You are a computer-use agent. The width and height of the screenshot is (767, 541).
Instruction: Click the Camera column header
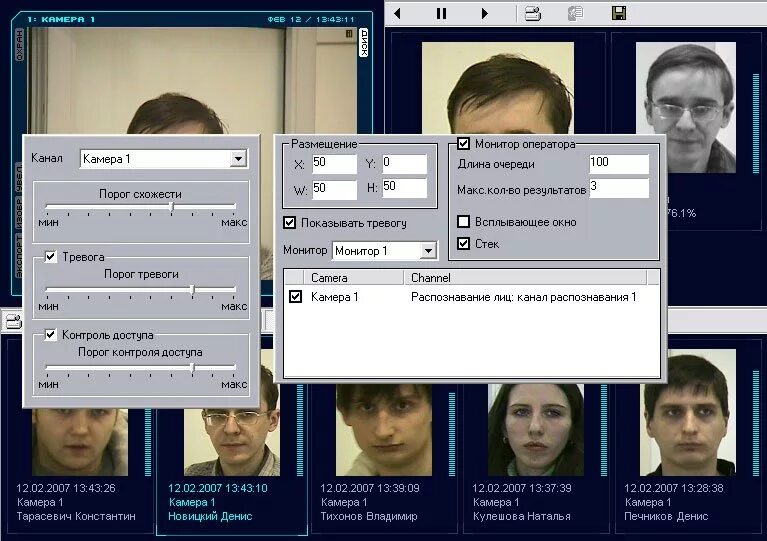coord(354,278)
